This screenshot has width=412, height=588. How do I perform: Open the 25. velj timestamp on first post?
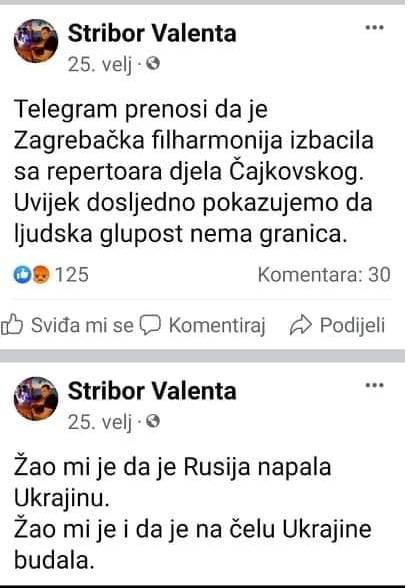(x=100, y=64)
